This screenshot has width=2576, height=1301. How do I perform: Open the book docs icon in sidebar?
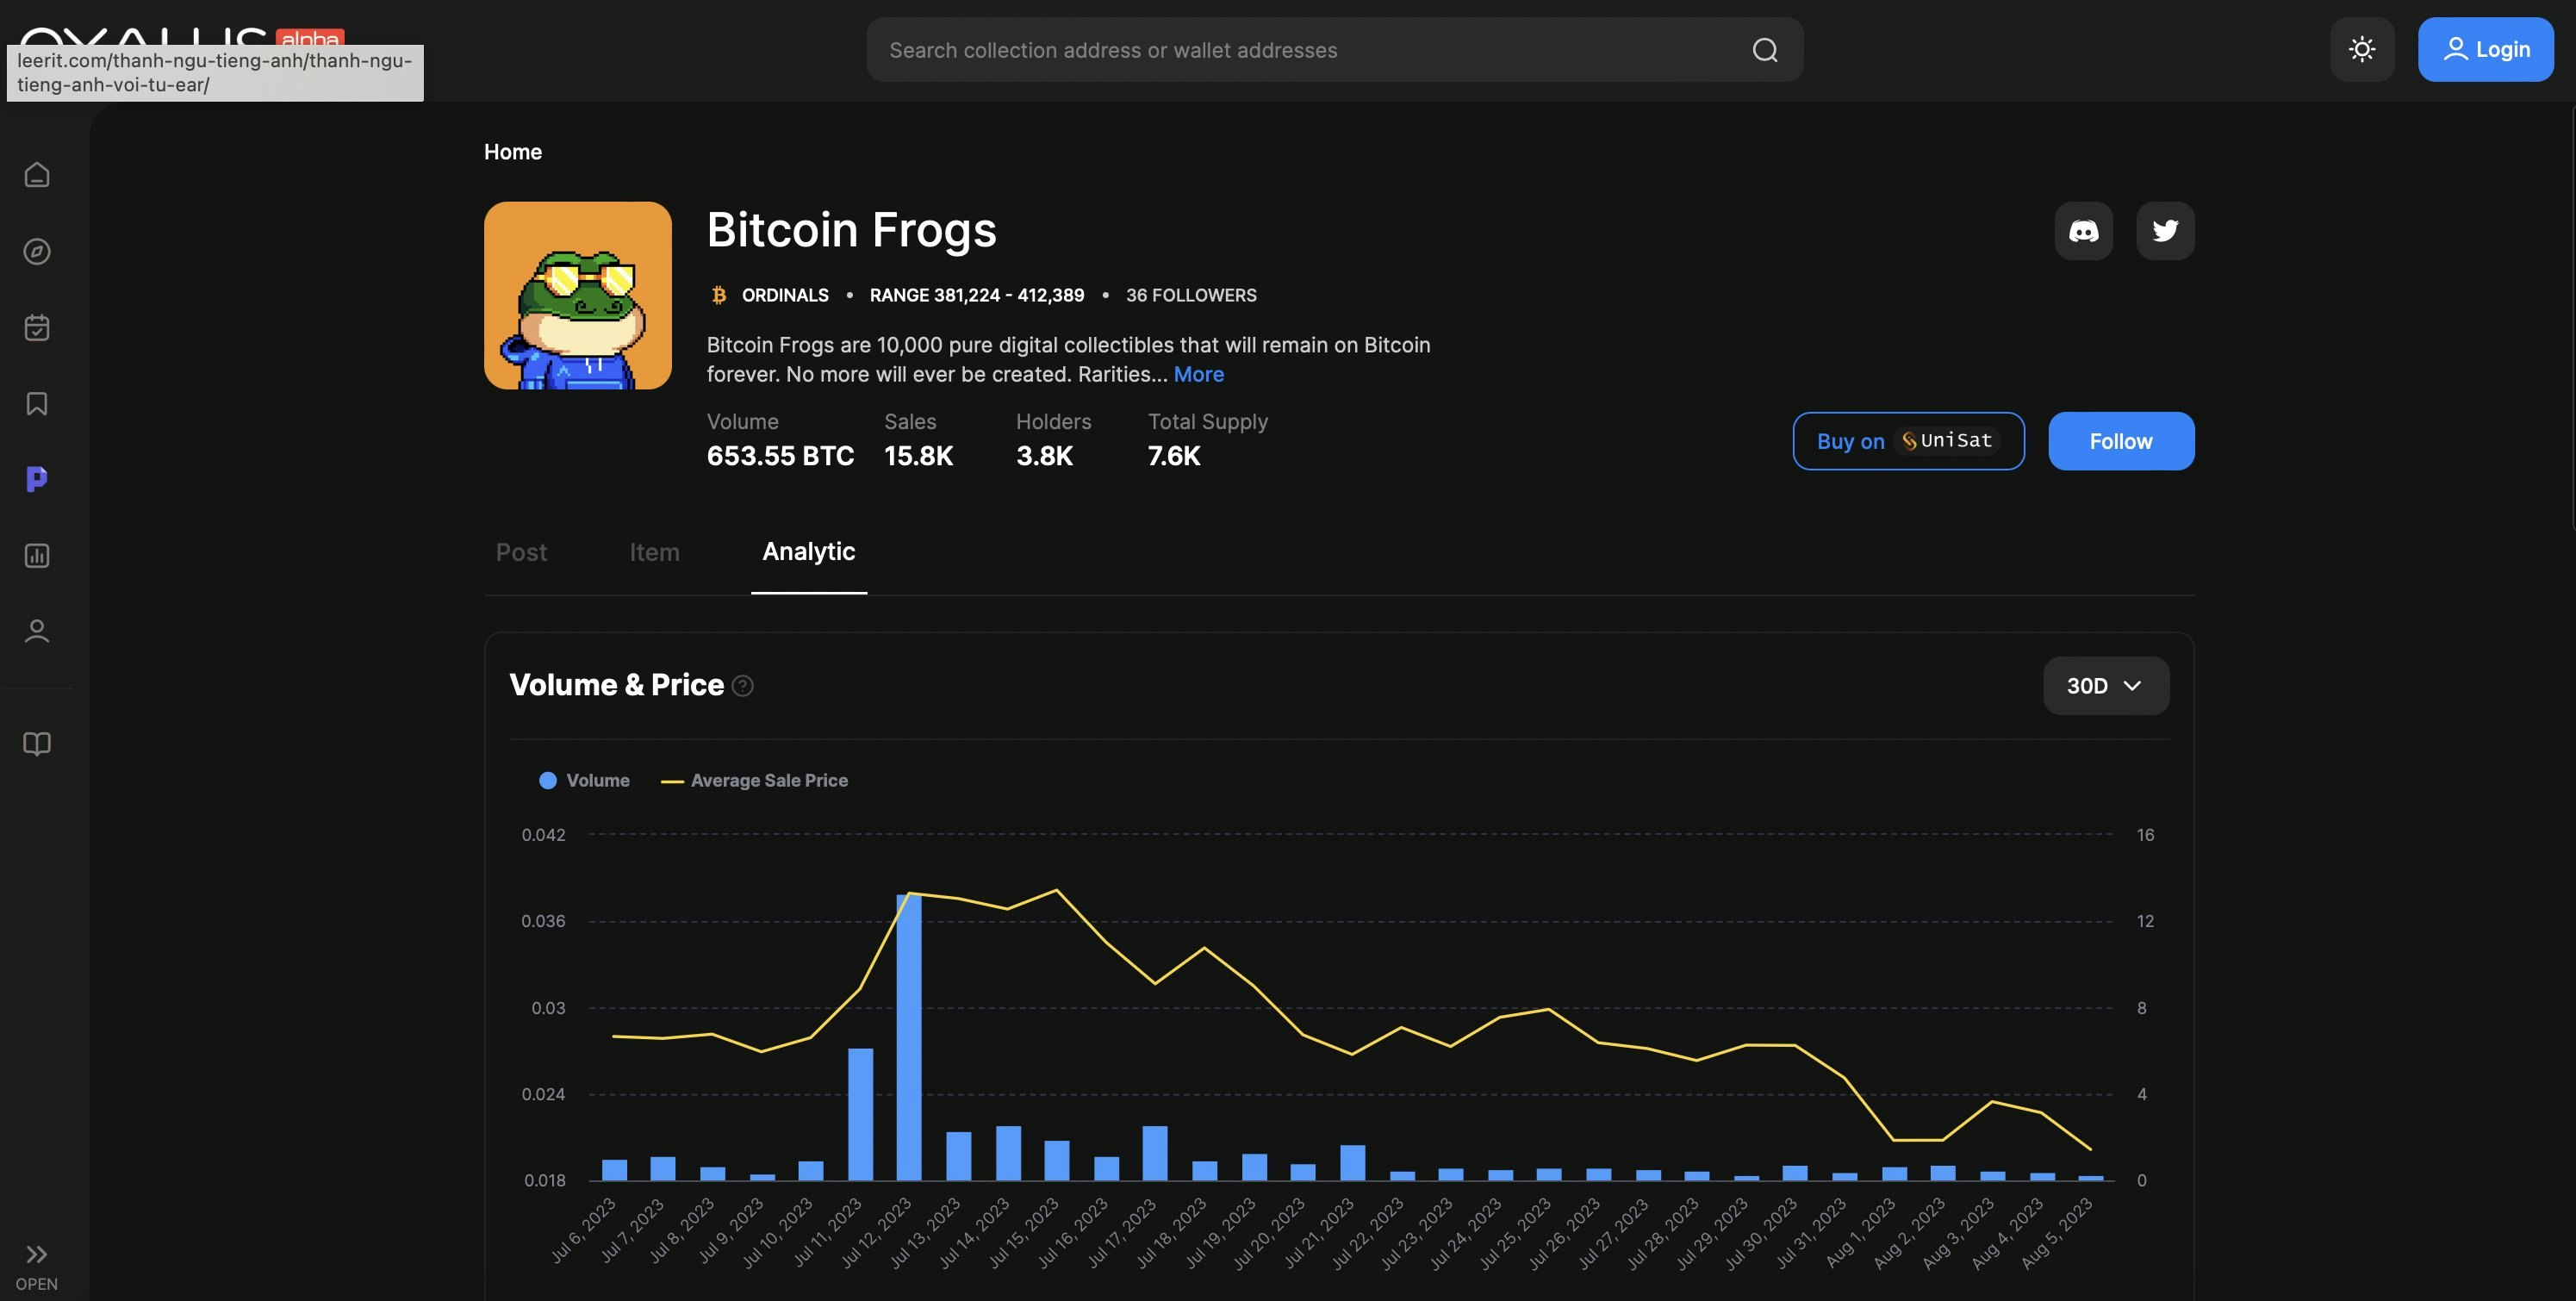pyautogui.click(x=37, y=744)
